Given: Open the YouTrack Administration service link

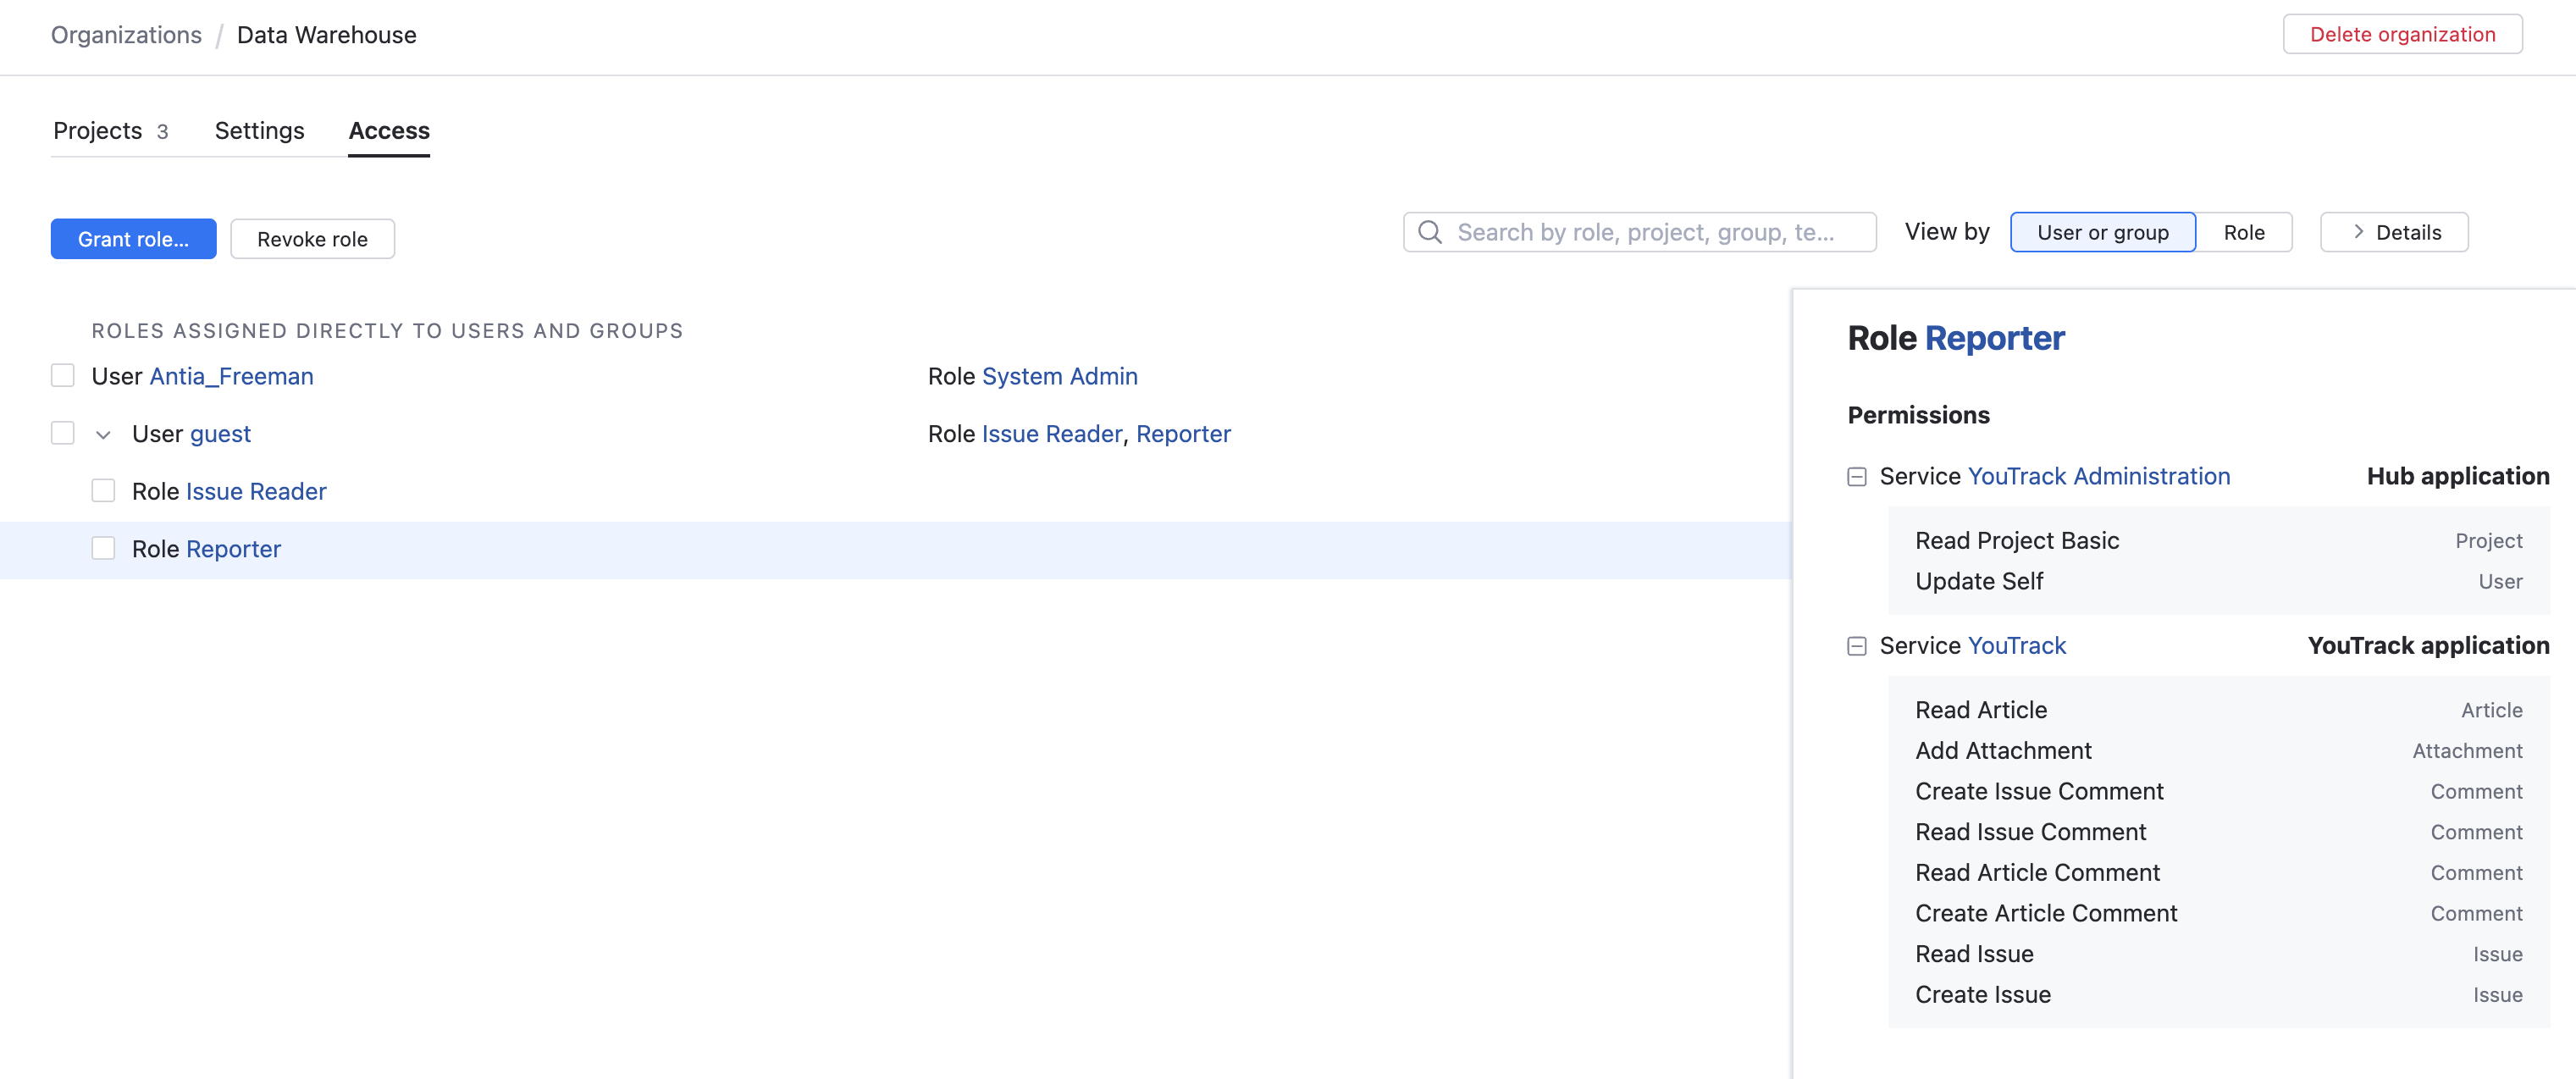Looking at the screenshot, I should [2098, 476].
